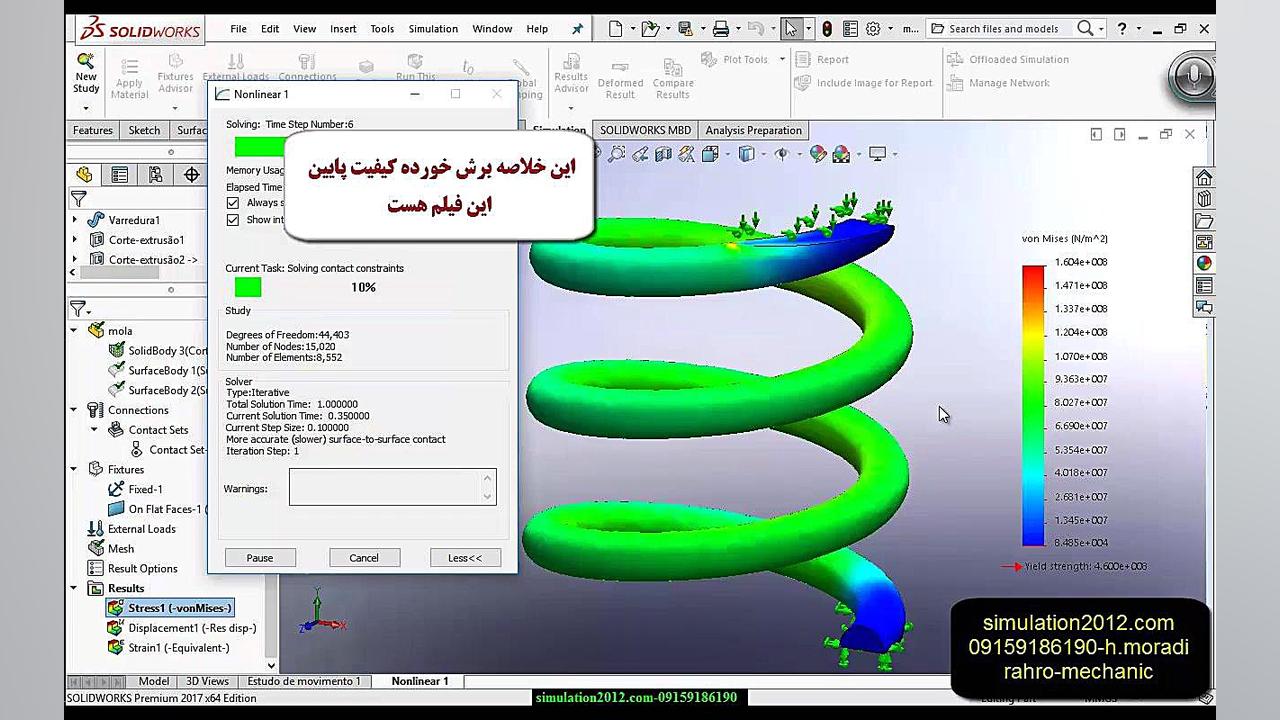Viewport: 1280px width, 720px height.
Task: Click the View Settings monitor icon
Action: (x=877, y=154)
